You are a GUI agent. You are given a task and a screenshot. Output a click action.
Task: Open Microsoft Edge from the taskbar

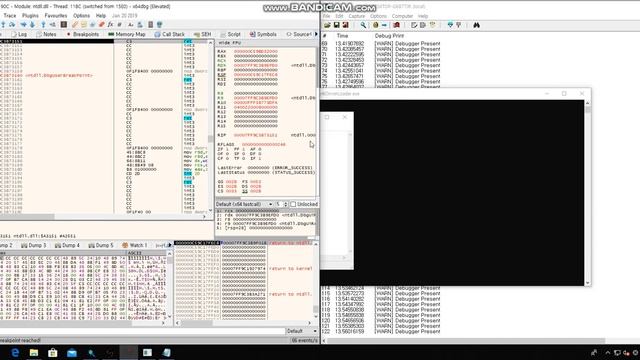point(15,352)
